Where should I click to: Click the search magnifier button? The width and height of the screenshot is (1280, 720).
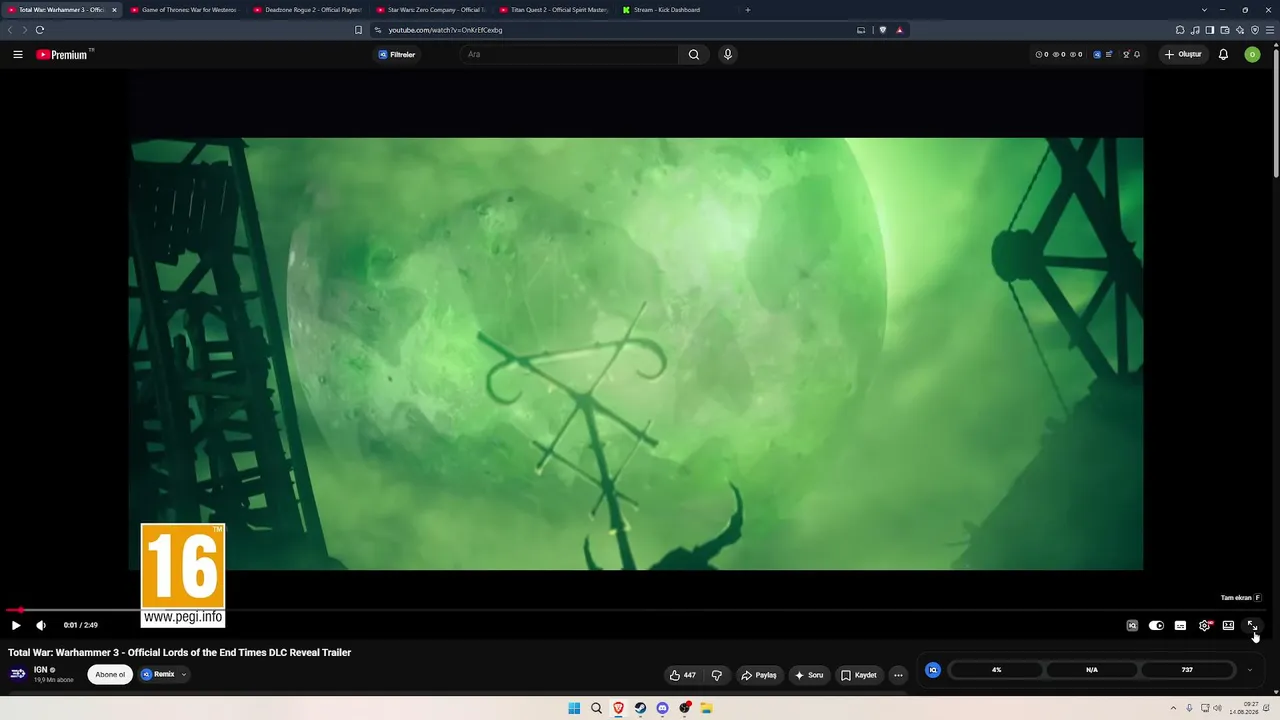pos(694,55)
